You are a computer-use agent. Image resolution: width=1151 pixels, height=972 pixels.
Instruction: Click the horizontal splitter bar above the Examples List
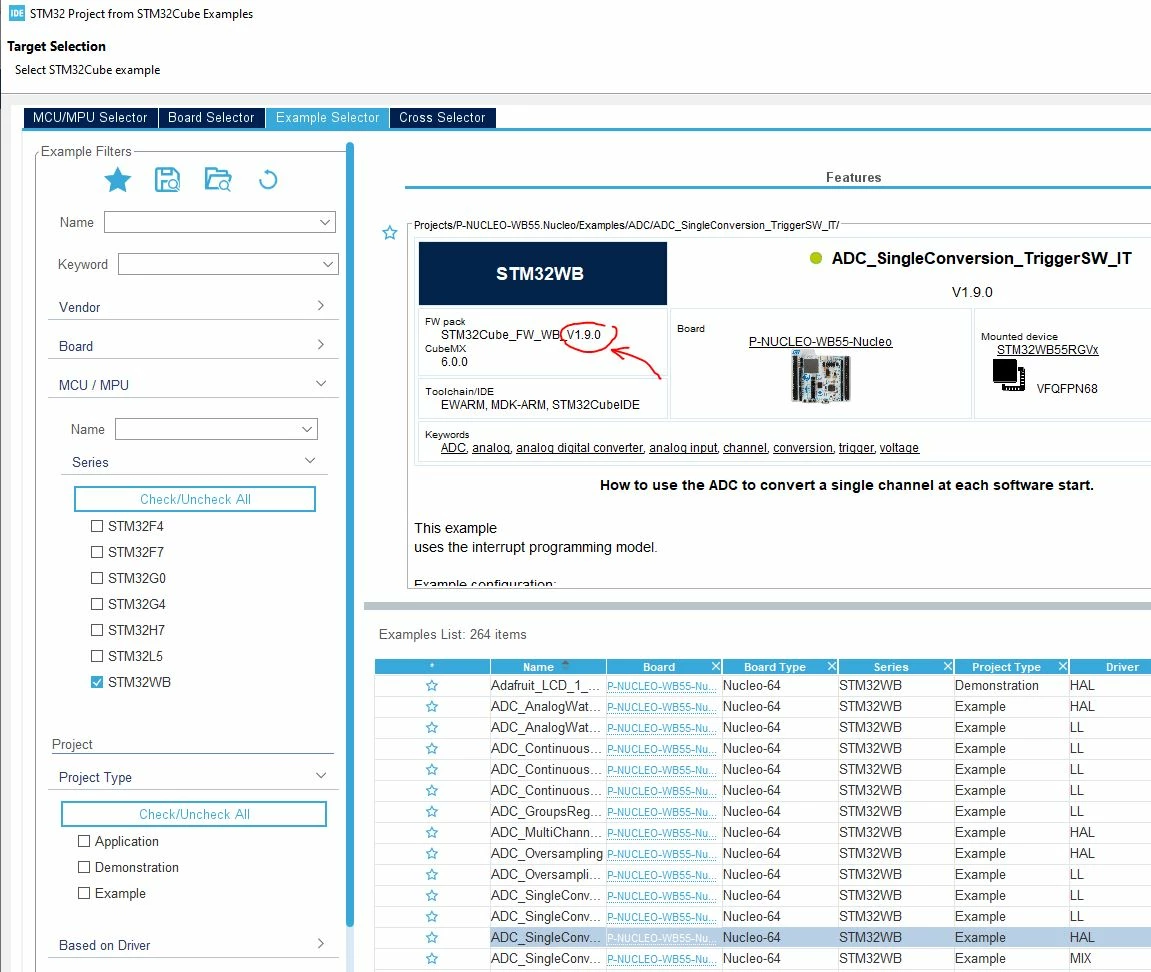(x=758, y=606)
